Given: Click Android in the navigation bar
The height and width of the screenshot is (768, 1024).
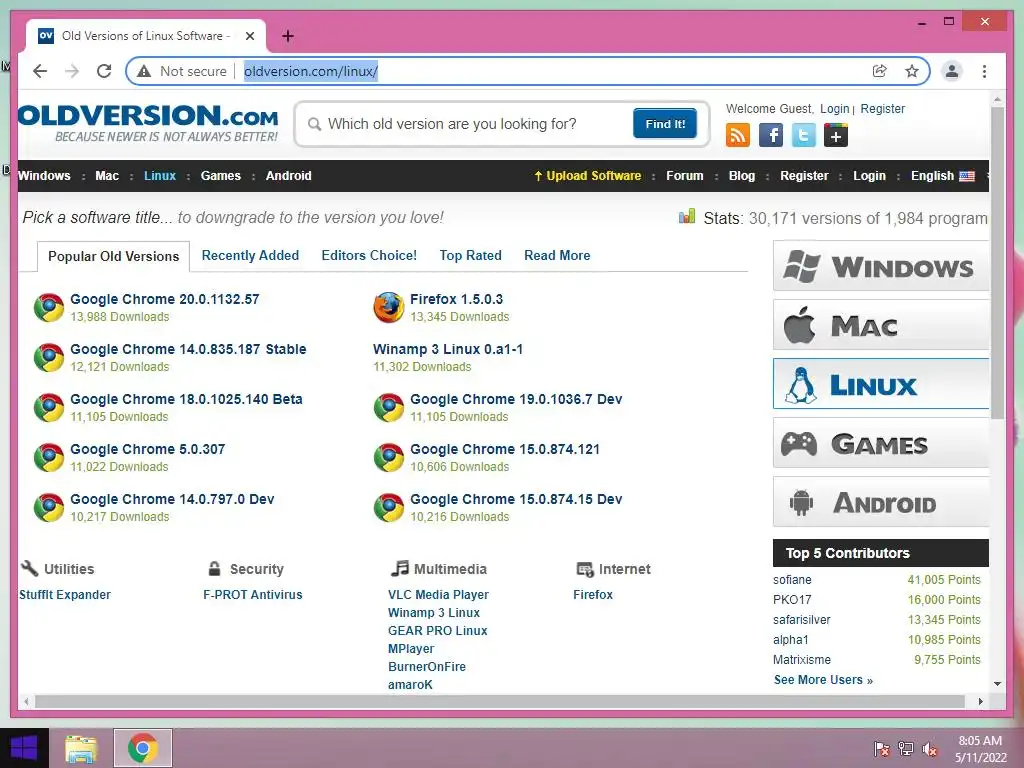Looking at the screenshot, I should click(x=289, y=176).
